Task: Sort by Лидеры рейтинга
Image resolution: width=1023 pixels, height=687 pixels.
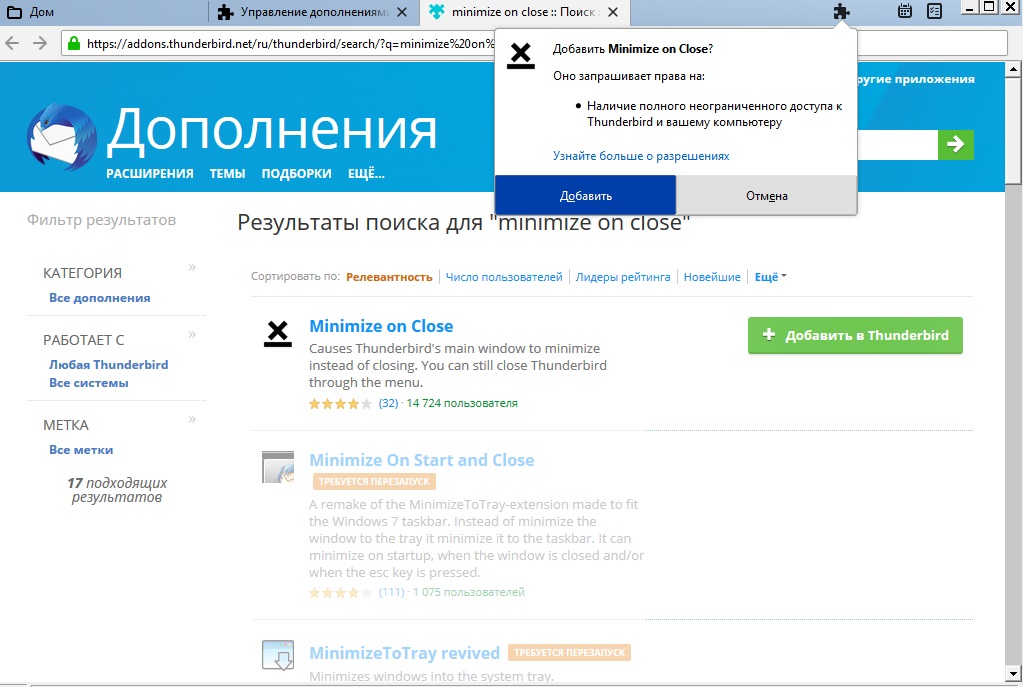Action: coord(622,277)
